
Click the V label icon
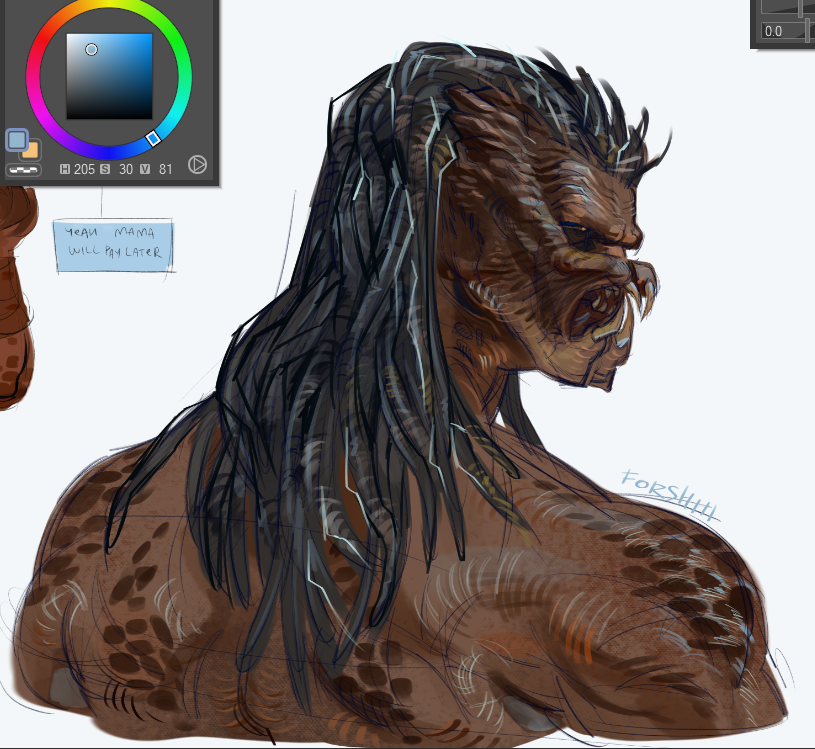point(145,169)
